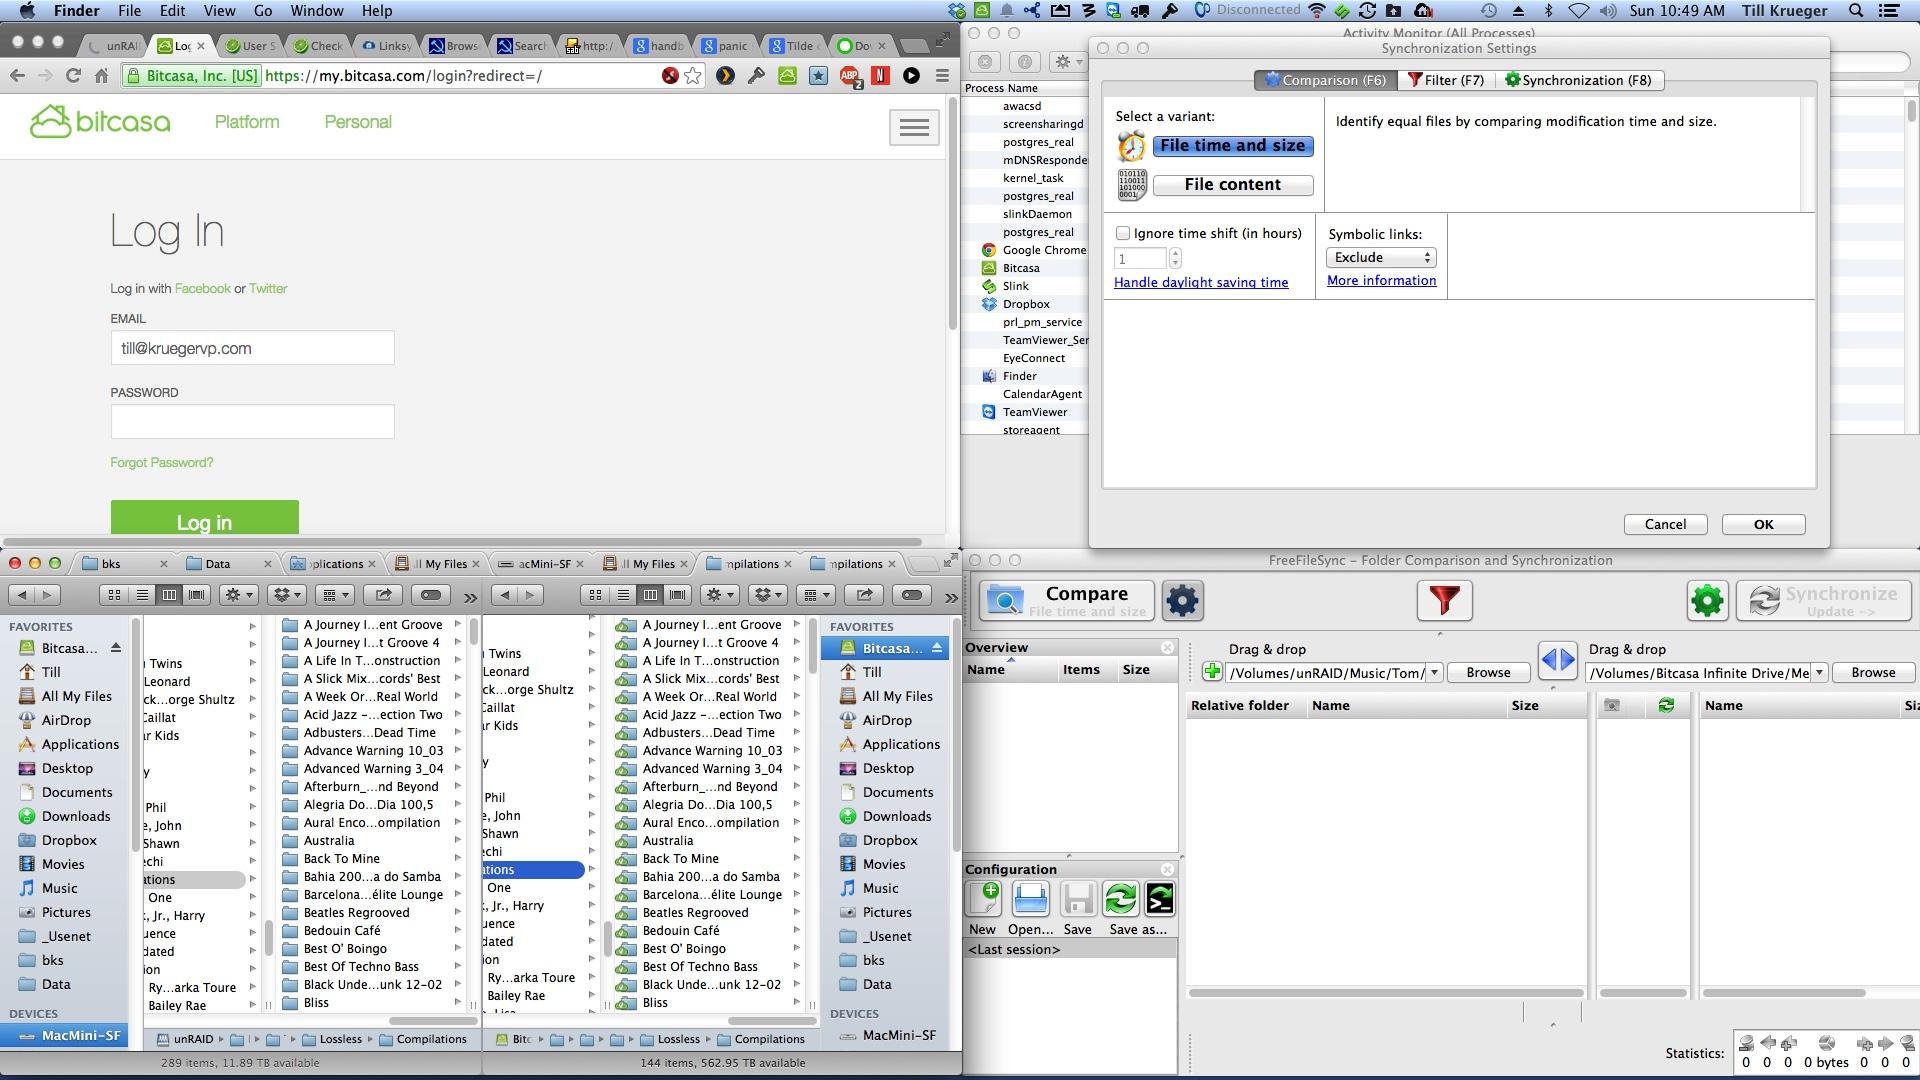Image resolution: width=1920 pixels, height=1080 pixels.
Task: Open FreeFileSync comparison settings blue gear
Action: click(x=1182, y=601)
